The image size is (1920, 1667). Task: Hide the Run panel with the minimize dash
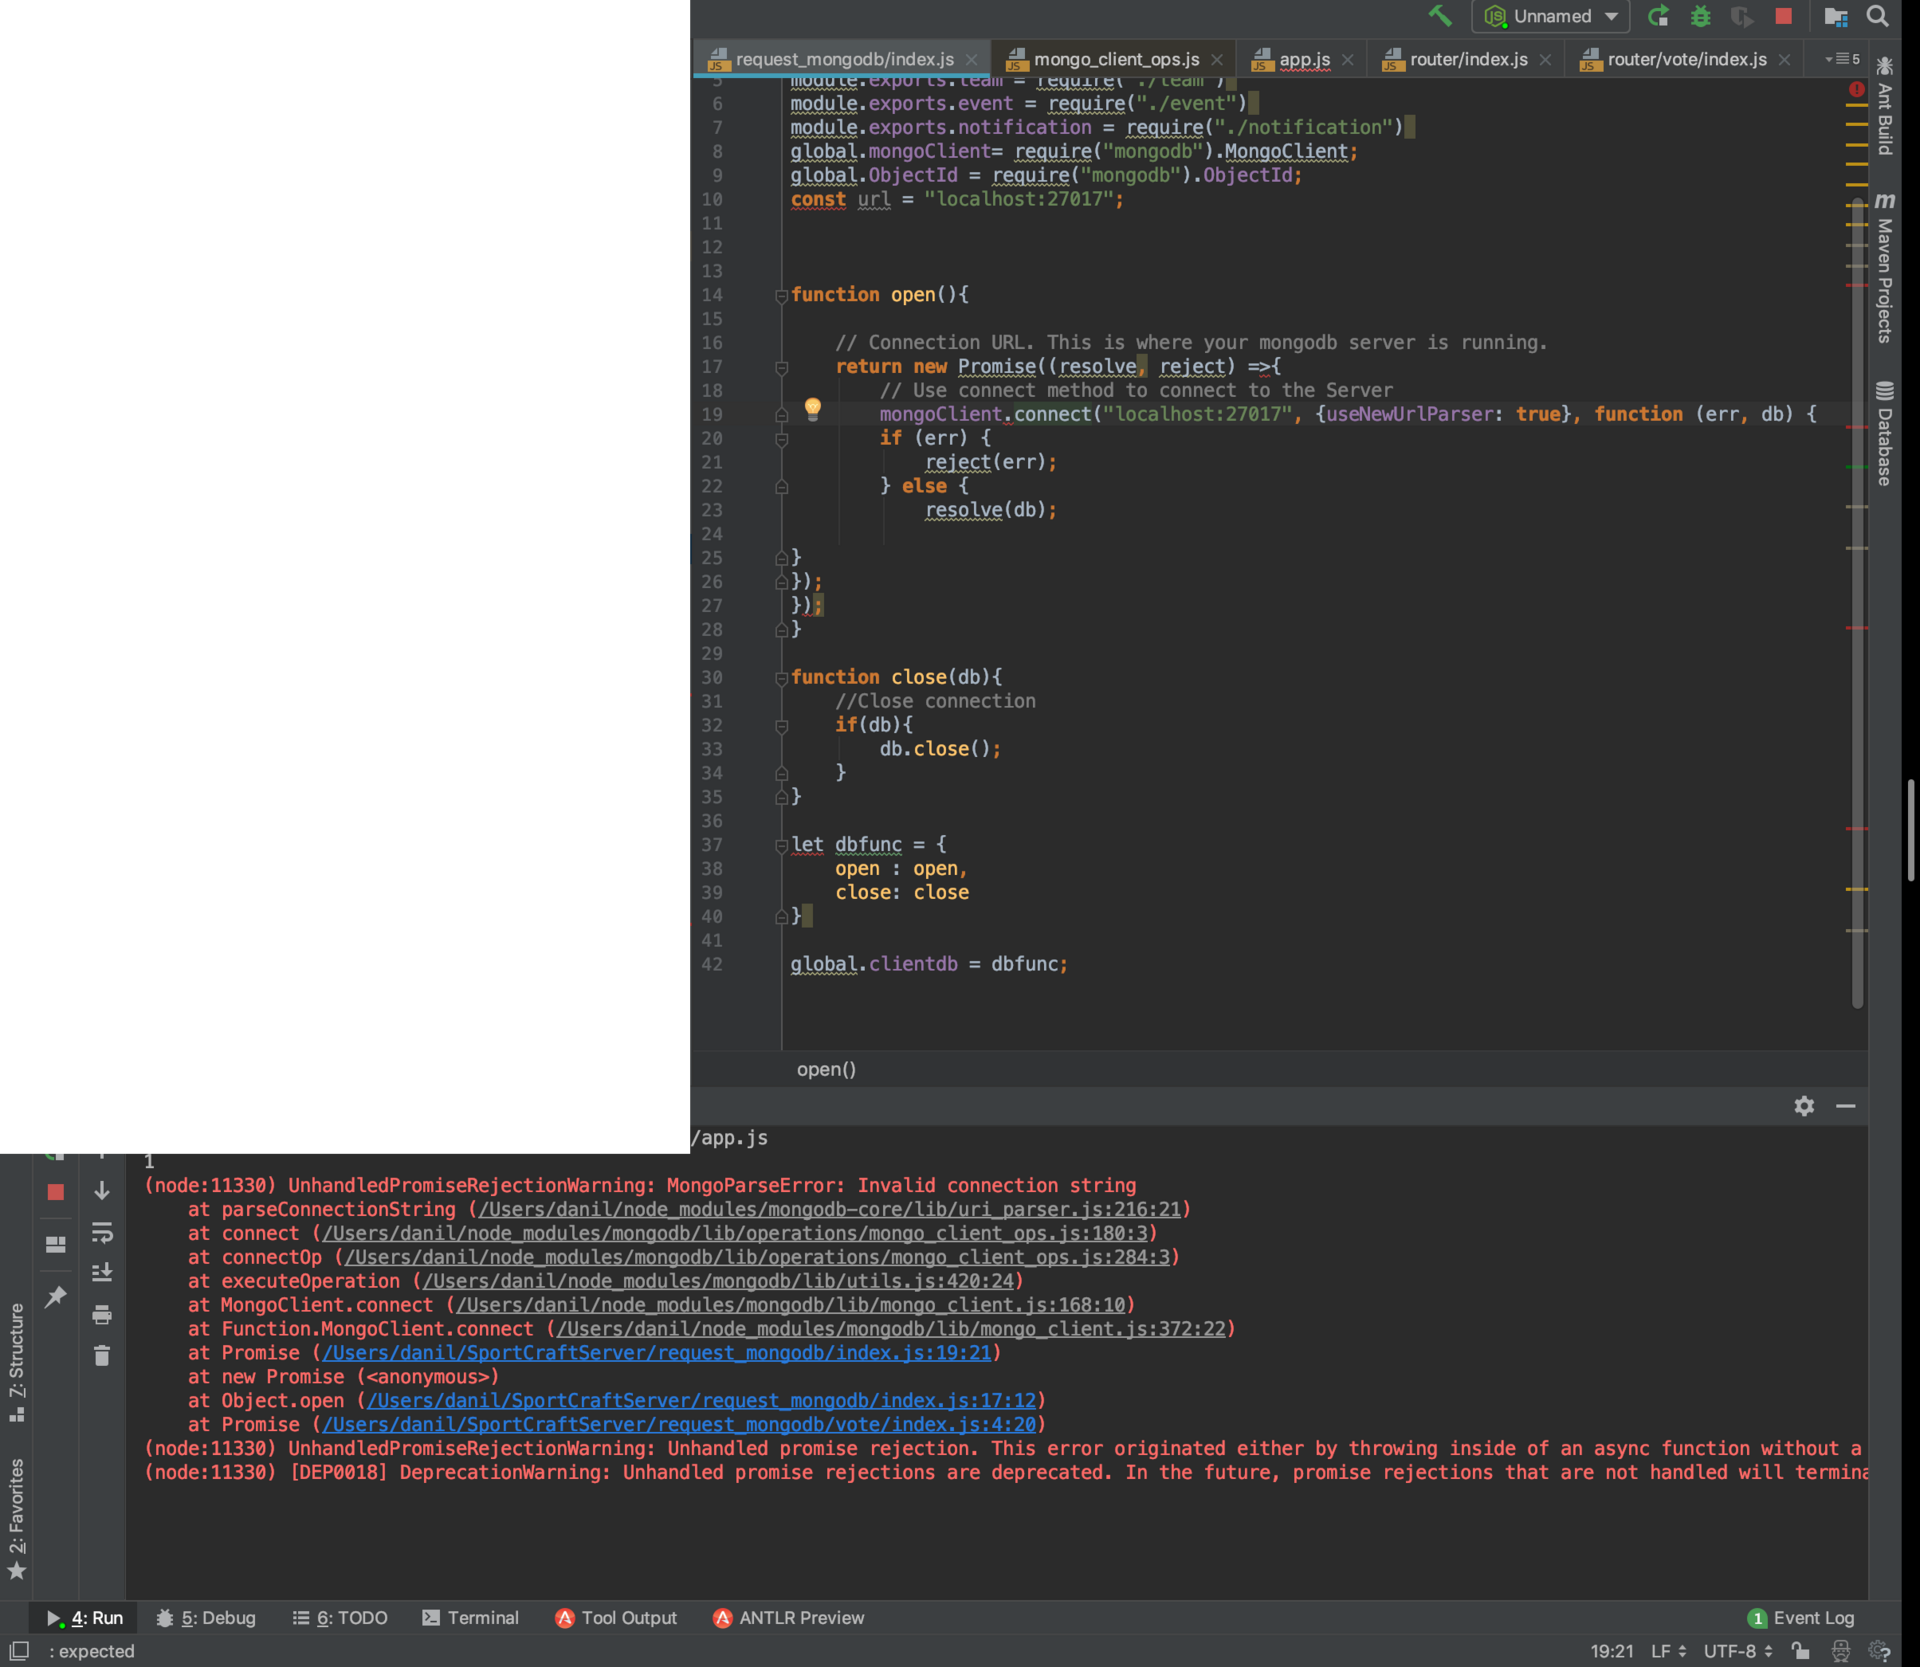1845,1105
